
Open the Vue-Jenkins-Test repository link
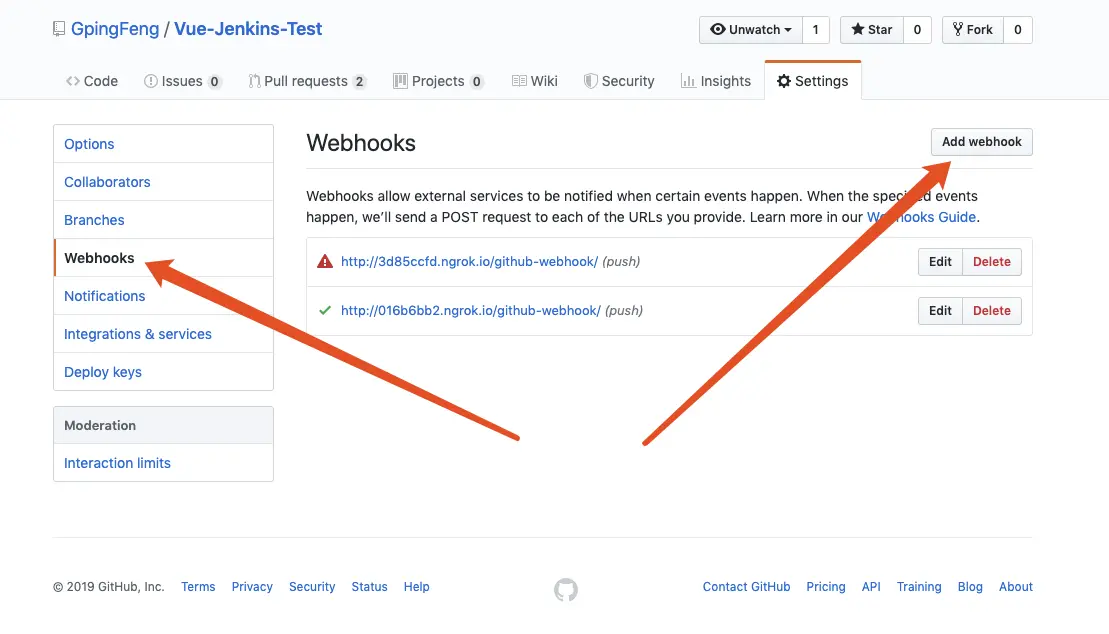pos(248,29)
